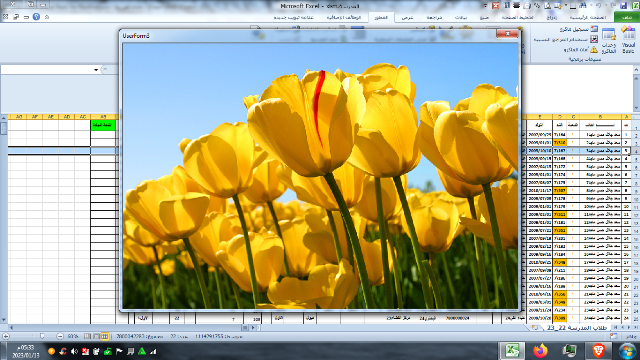640x360 pixels.
Task: Switch to the View ribbon tab
Action: click(x=407, y=18)
